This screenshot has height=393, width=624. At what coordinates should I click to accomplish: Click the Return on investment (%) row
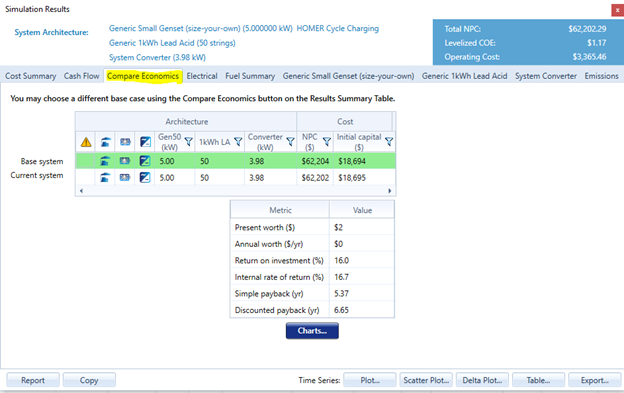(312, 261)
